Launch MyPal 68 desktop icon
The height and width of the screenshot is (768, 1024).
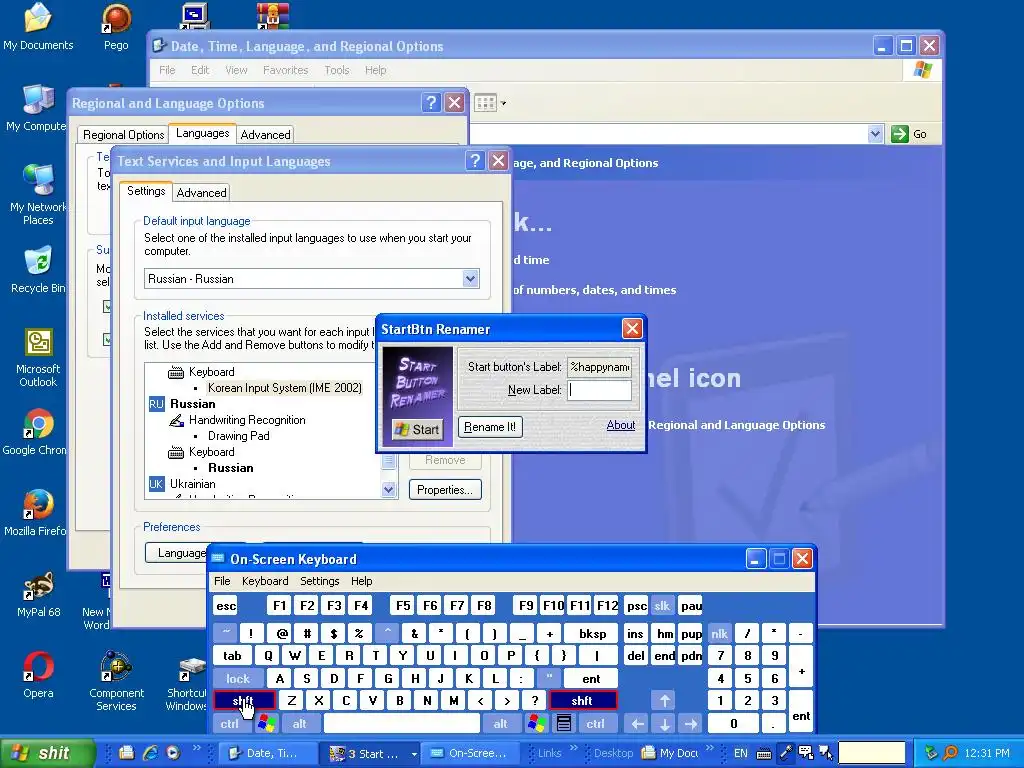[x=39, y=594]
